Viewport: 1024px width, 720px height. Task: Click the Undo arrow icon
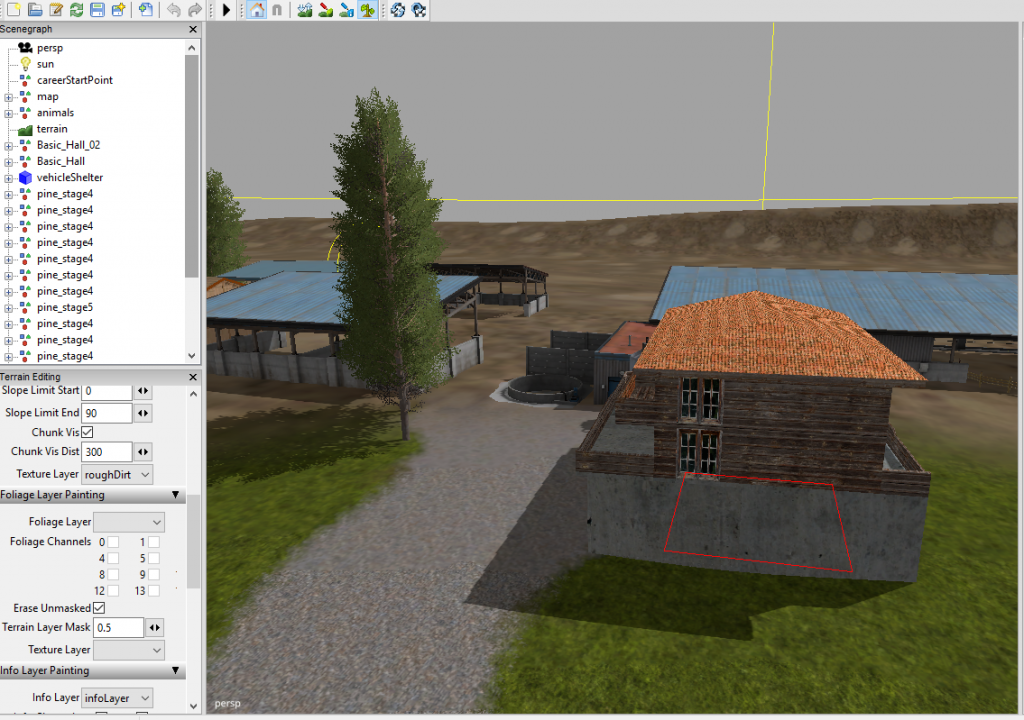pyautogui.click(x=173, y=10)
